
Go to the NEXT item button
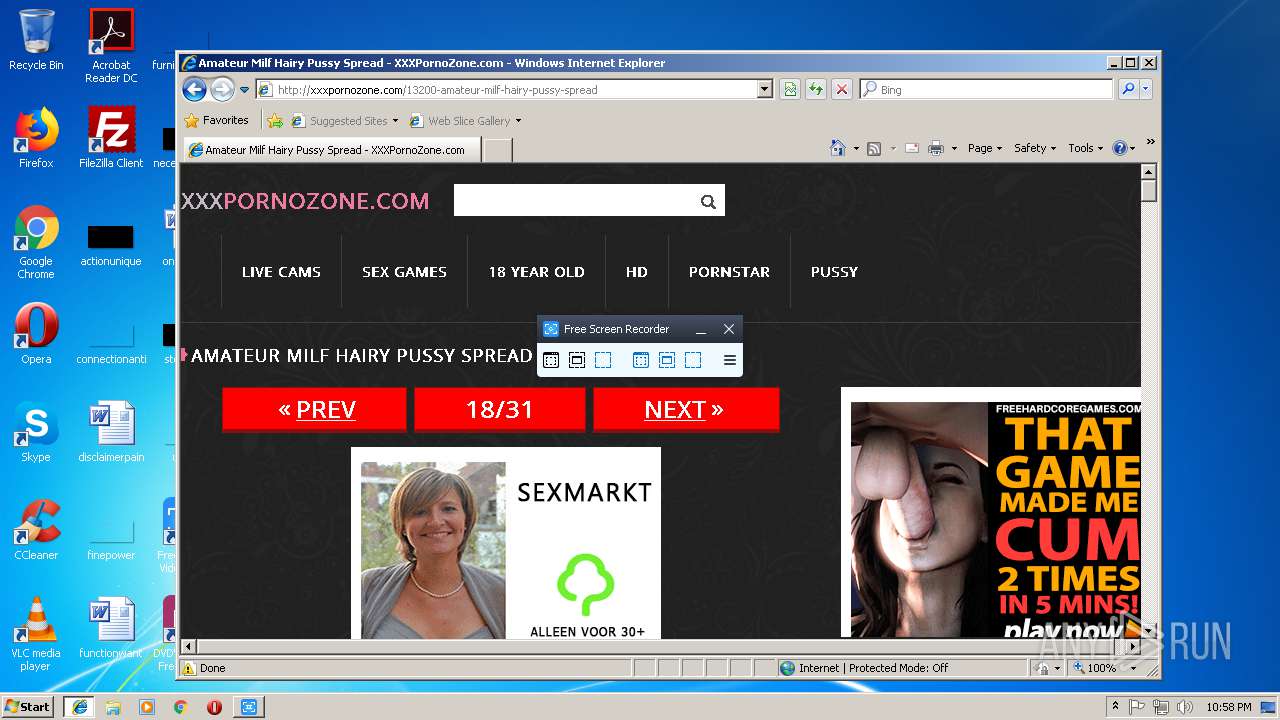(685, 409)
